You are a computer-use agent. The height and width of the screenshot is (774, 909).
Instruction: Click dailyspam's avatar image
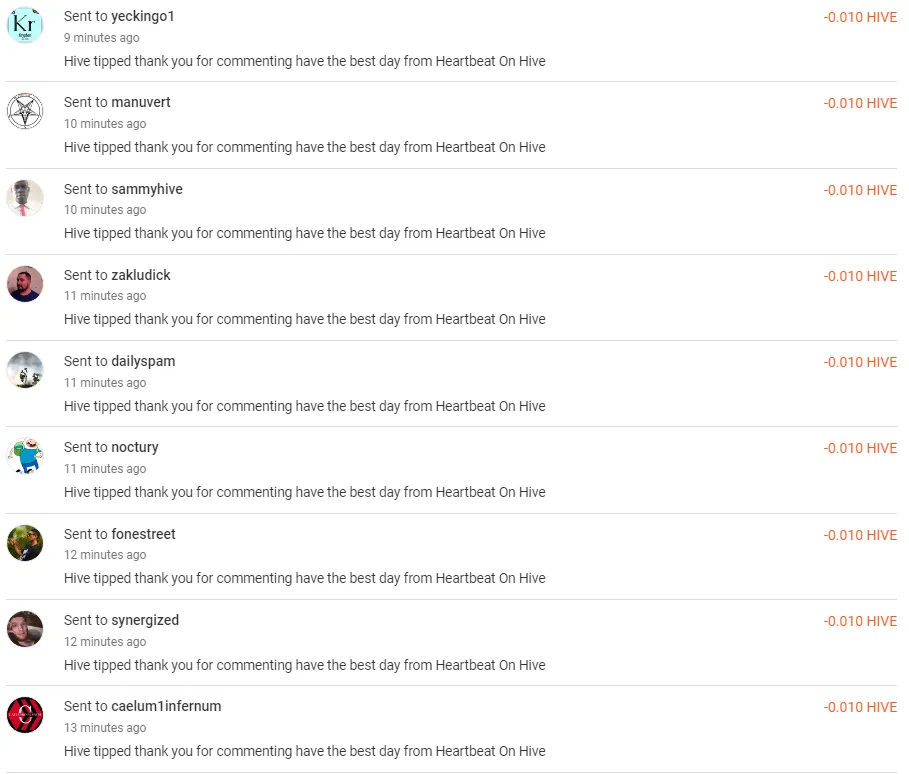click(24, 370)
